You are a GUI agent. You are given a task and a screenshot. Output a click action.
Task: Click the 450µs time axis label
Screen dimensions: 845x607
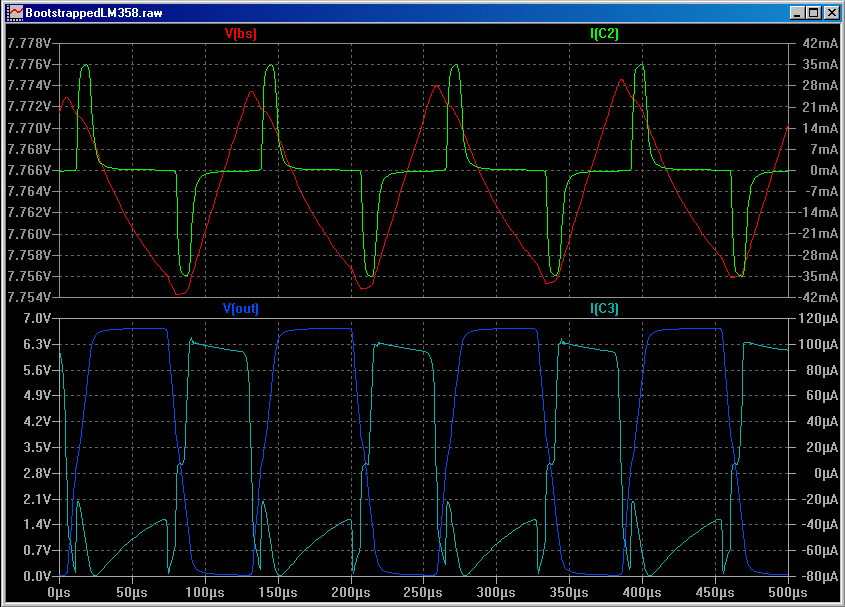[715, 592]
